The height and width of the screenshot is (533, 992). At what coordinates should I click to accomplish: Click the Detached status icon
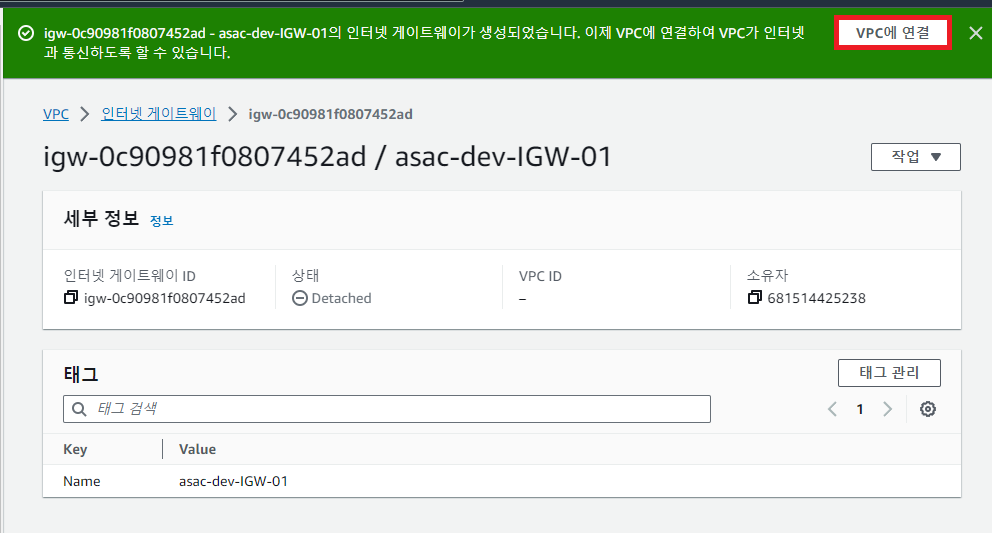pos(300,298)
